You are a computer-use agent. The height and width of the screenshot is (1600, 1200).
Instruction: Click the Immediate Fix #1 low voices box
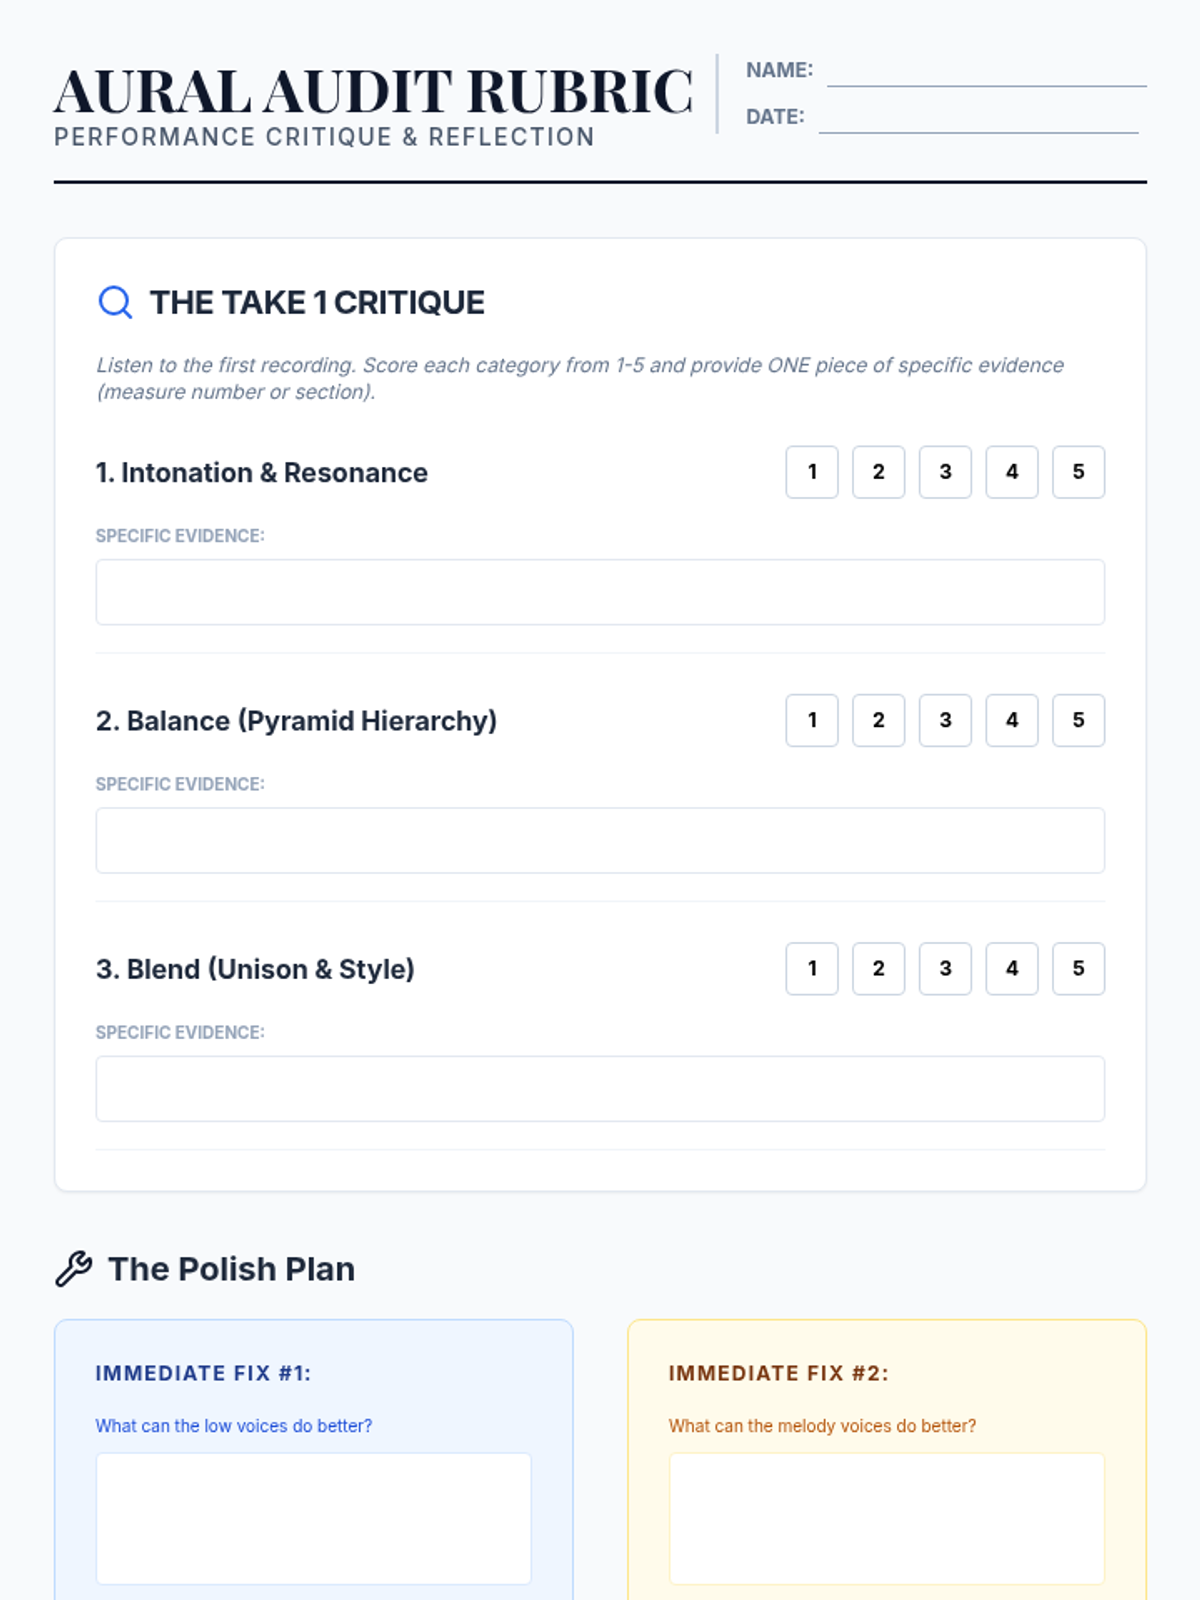(313, 1518)
